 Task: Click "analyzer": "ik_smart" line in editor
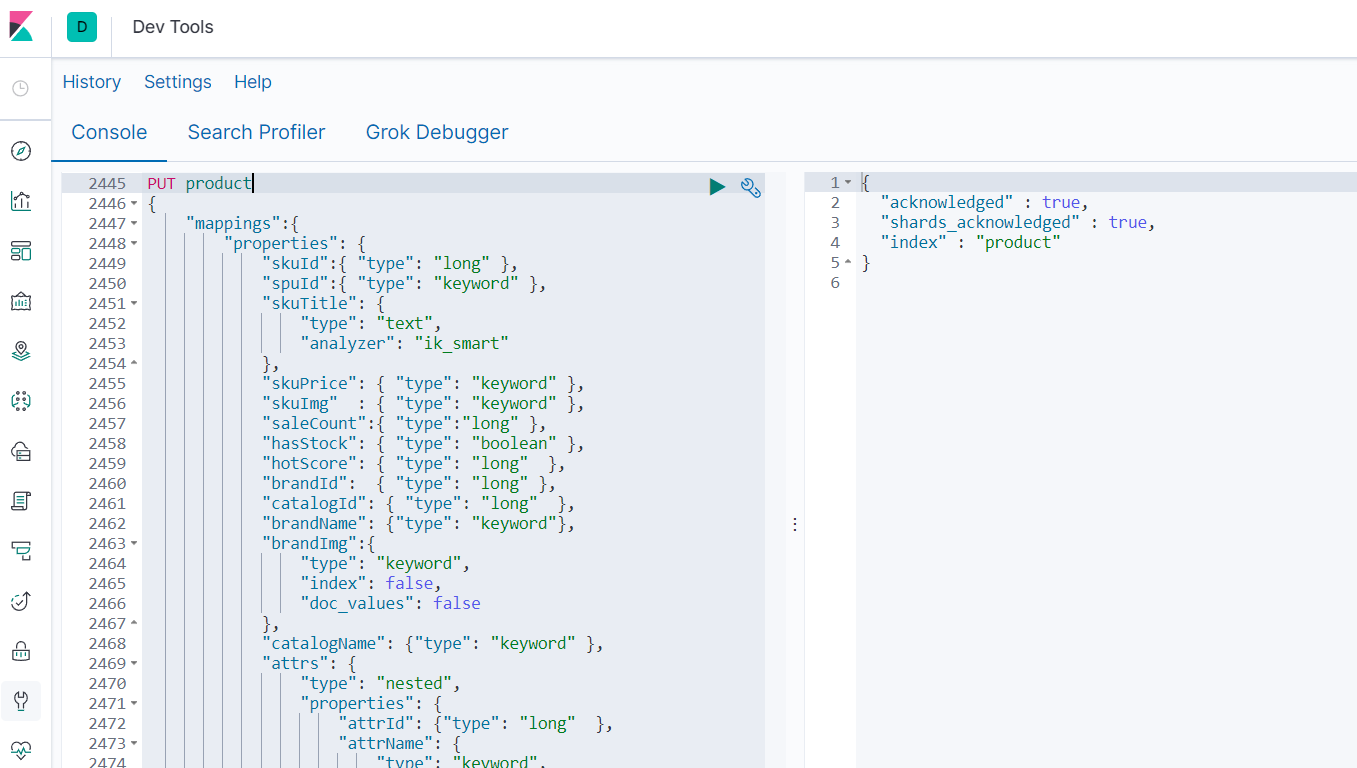(x=405, y=343)
